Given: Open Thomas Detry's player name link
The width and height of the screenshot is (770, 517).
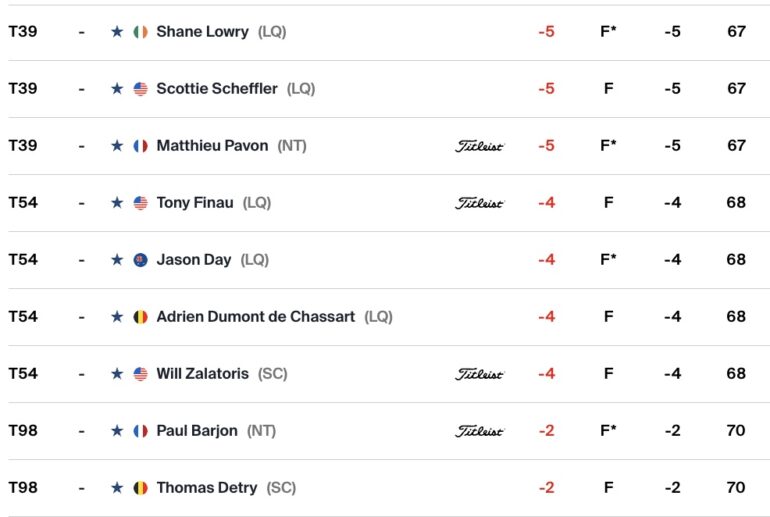Looking at the screenshot, I should 207,488.
